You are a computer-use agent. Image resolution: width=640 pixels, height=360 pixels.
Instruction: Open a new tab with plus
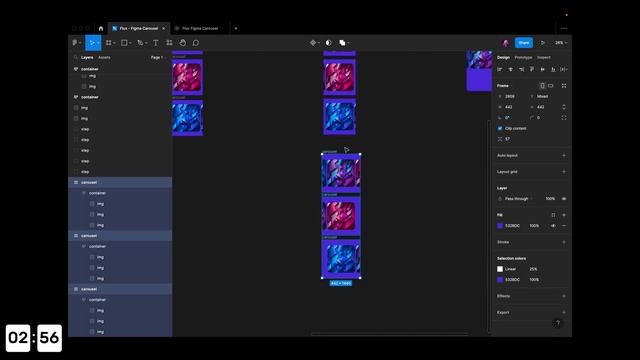click(x=236, y=28)
